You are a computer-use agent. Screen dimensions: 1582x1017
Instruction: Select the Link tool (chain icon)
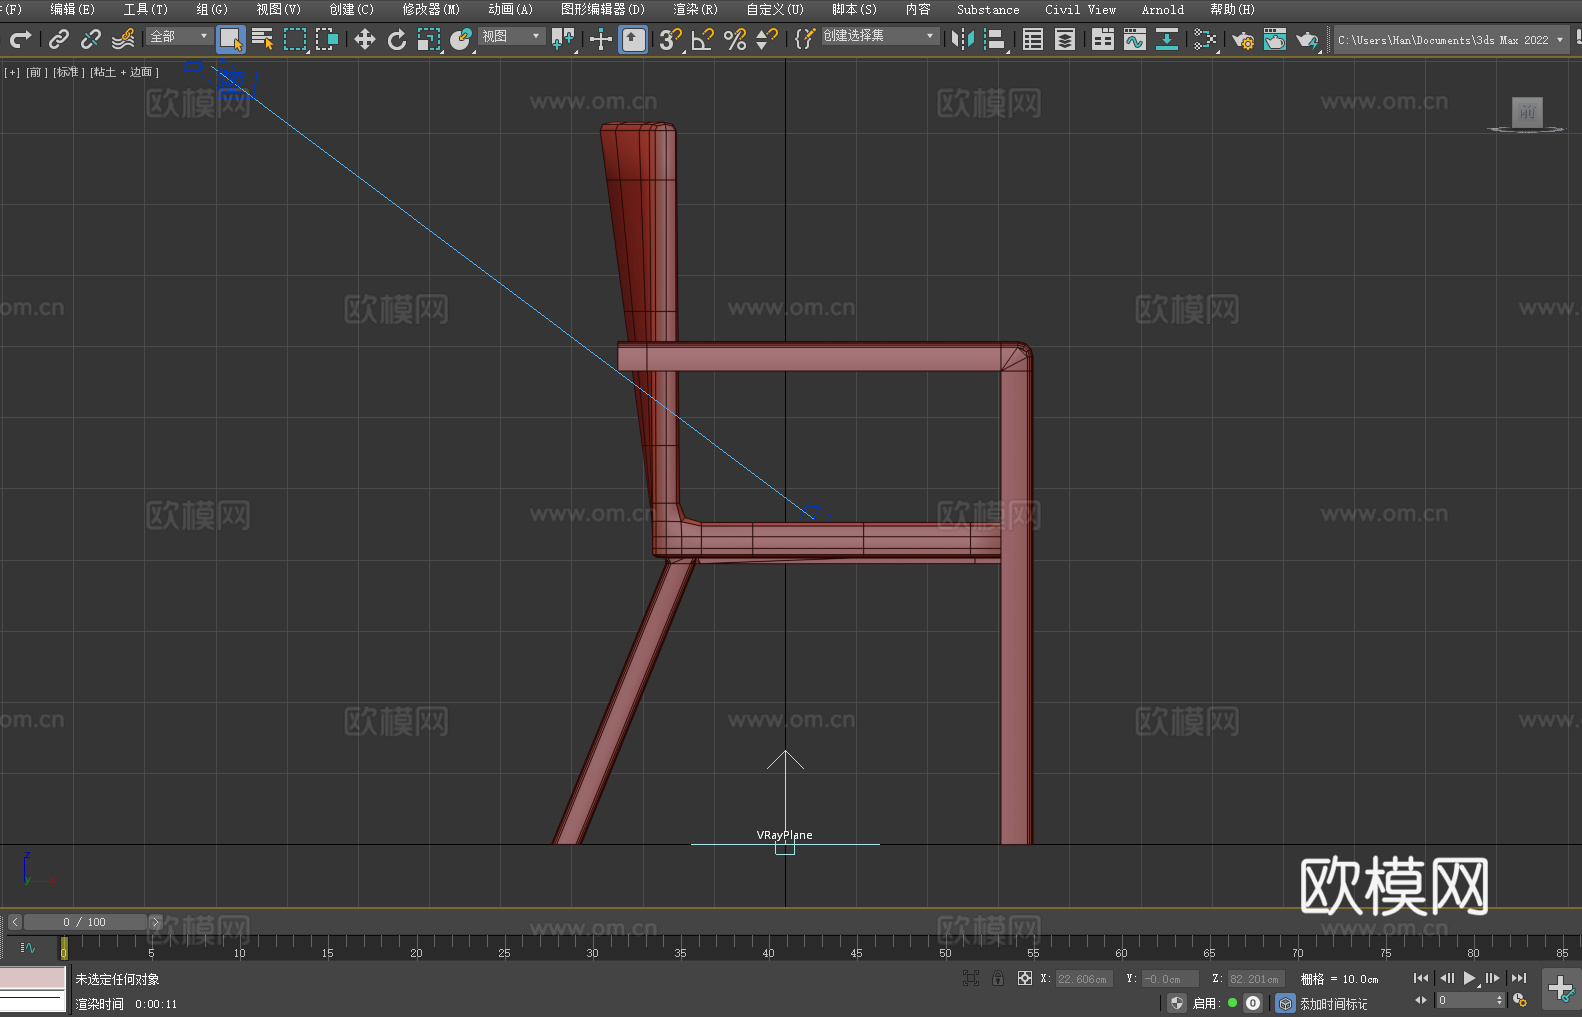coord(59,39)
